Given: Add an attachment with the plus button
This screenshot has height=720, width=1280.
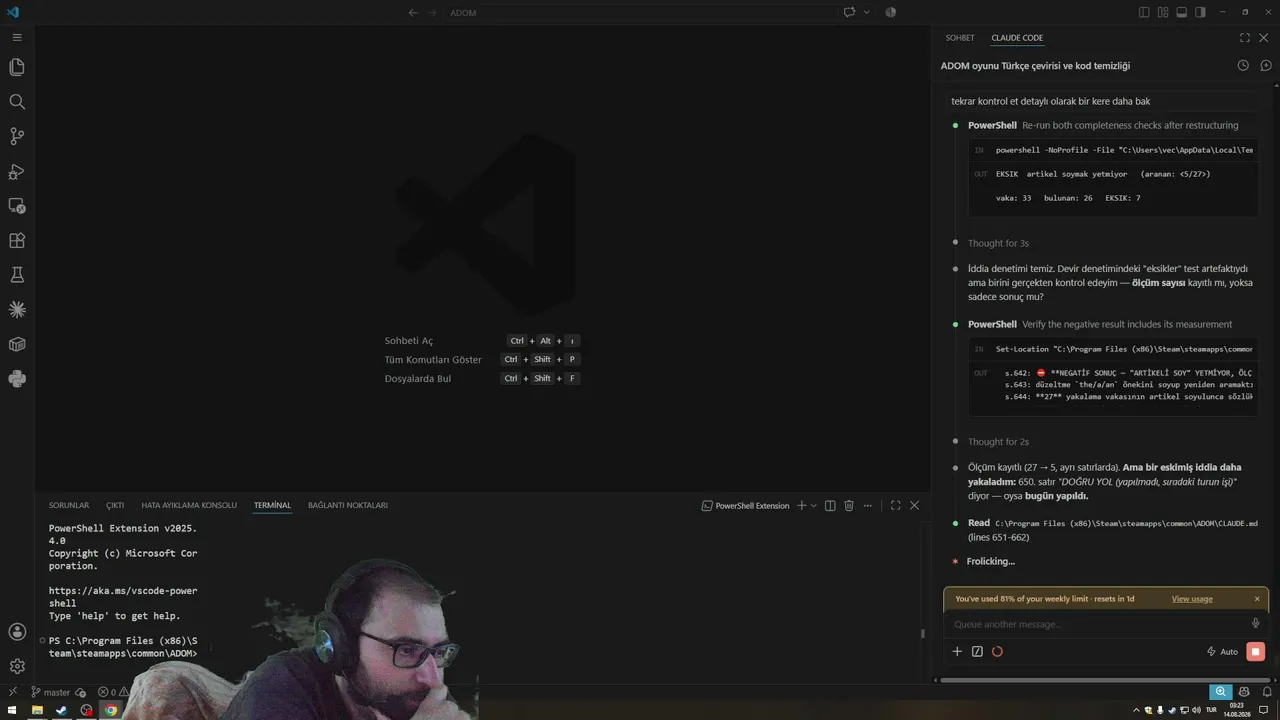Looking at the screenshot, I should [957, 652].
